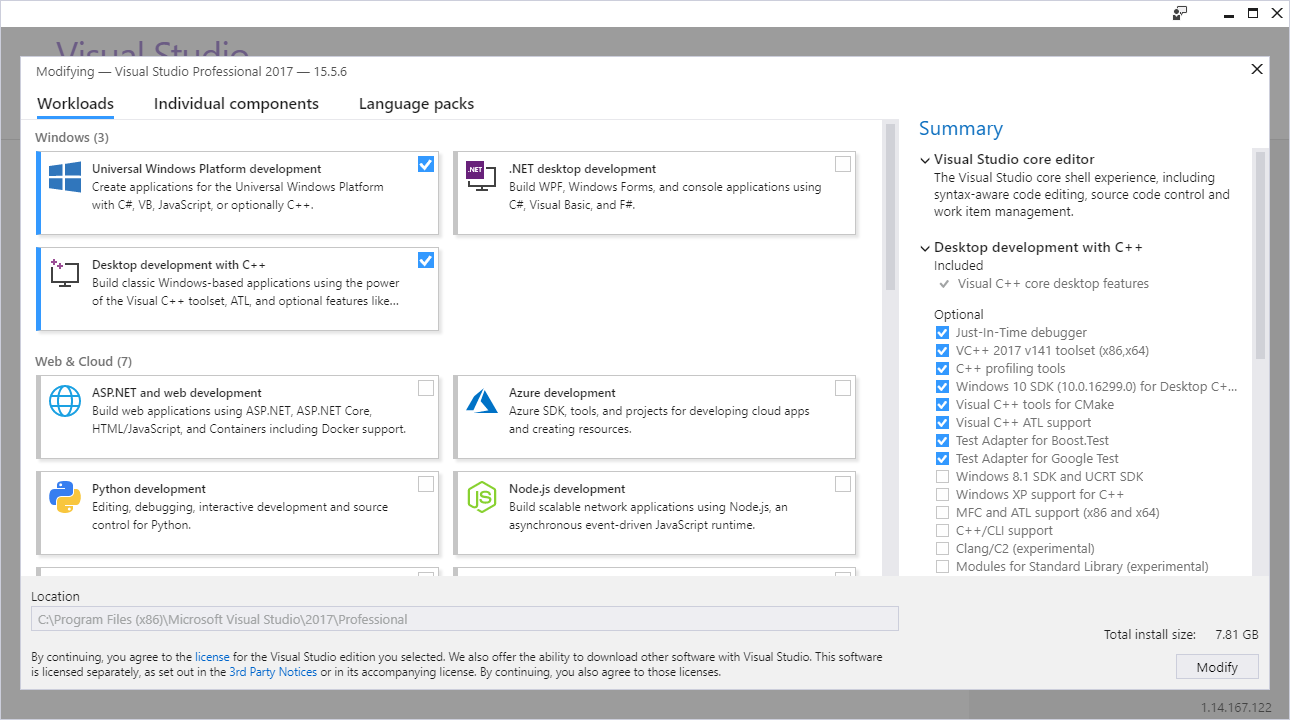Uncheck Test Adapter for Boost.Test

click(942, 441)
